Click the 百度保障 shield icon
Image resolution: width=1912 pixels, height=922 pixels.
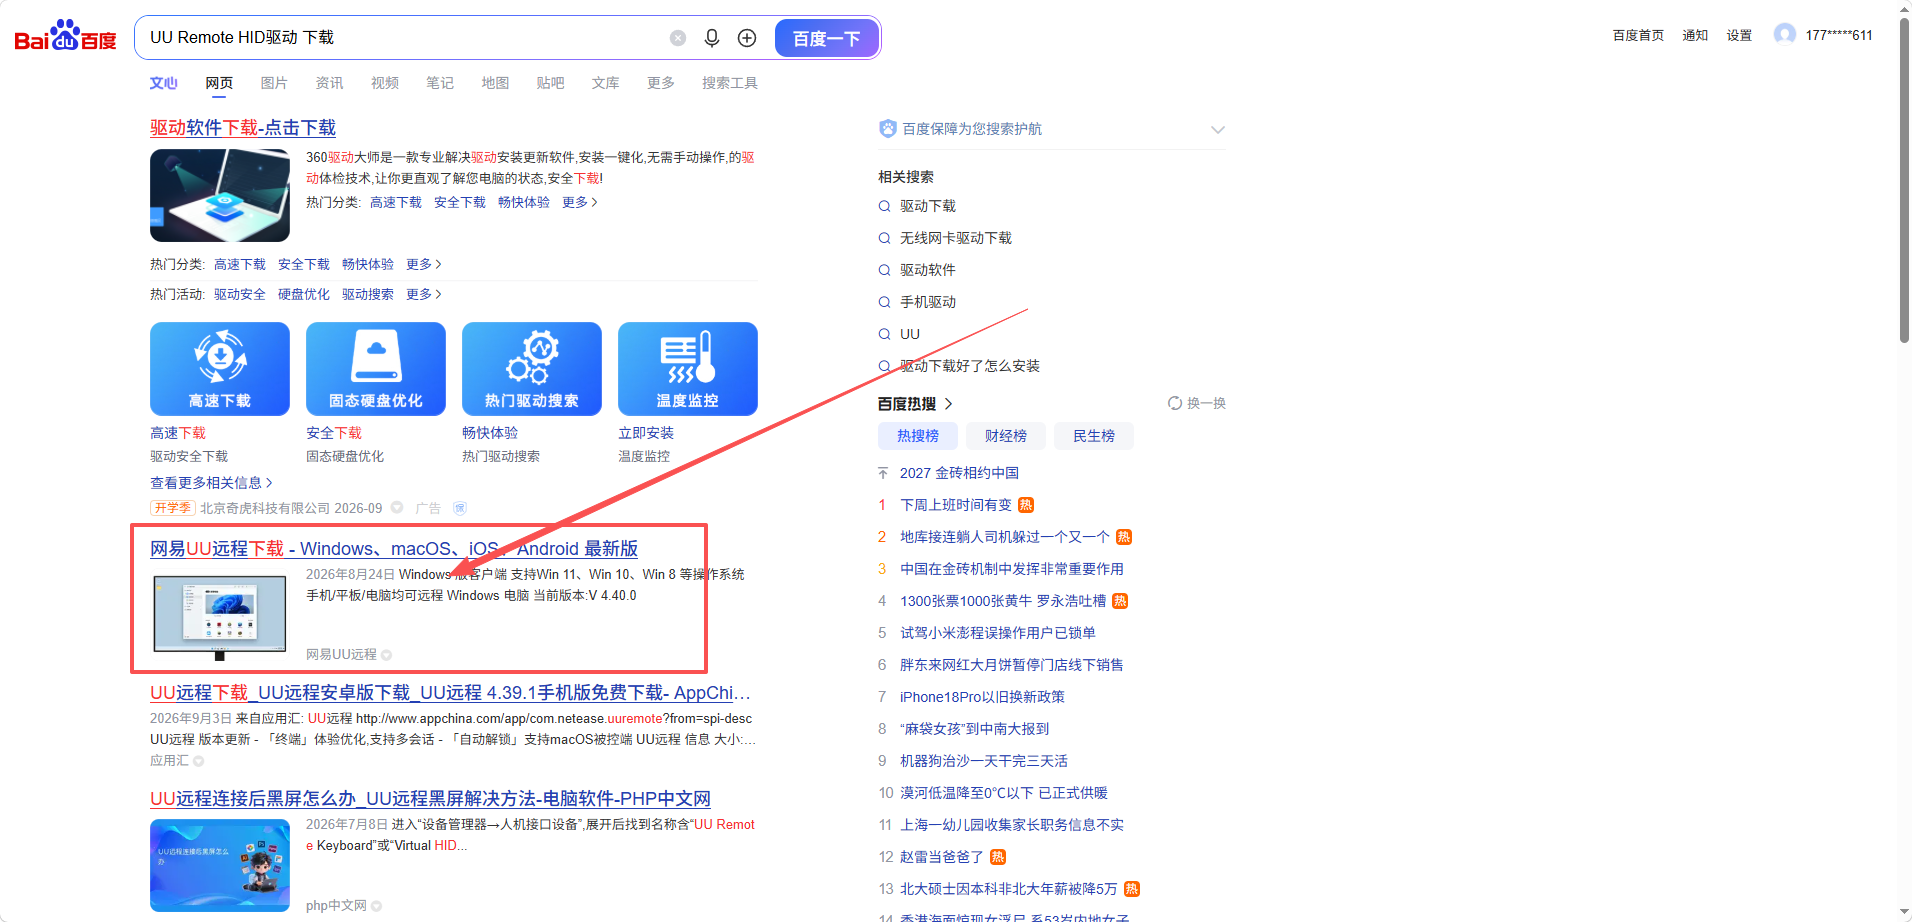[887, 128]
